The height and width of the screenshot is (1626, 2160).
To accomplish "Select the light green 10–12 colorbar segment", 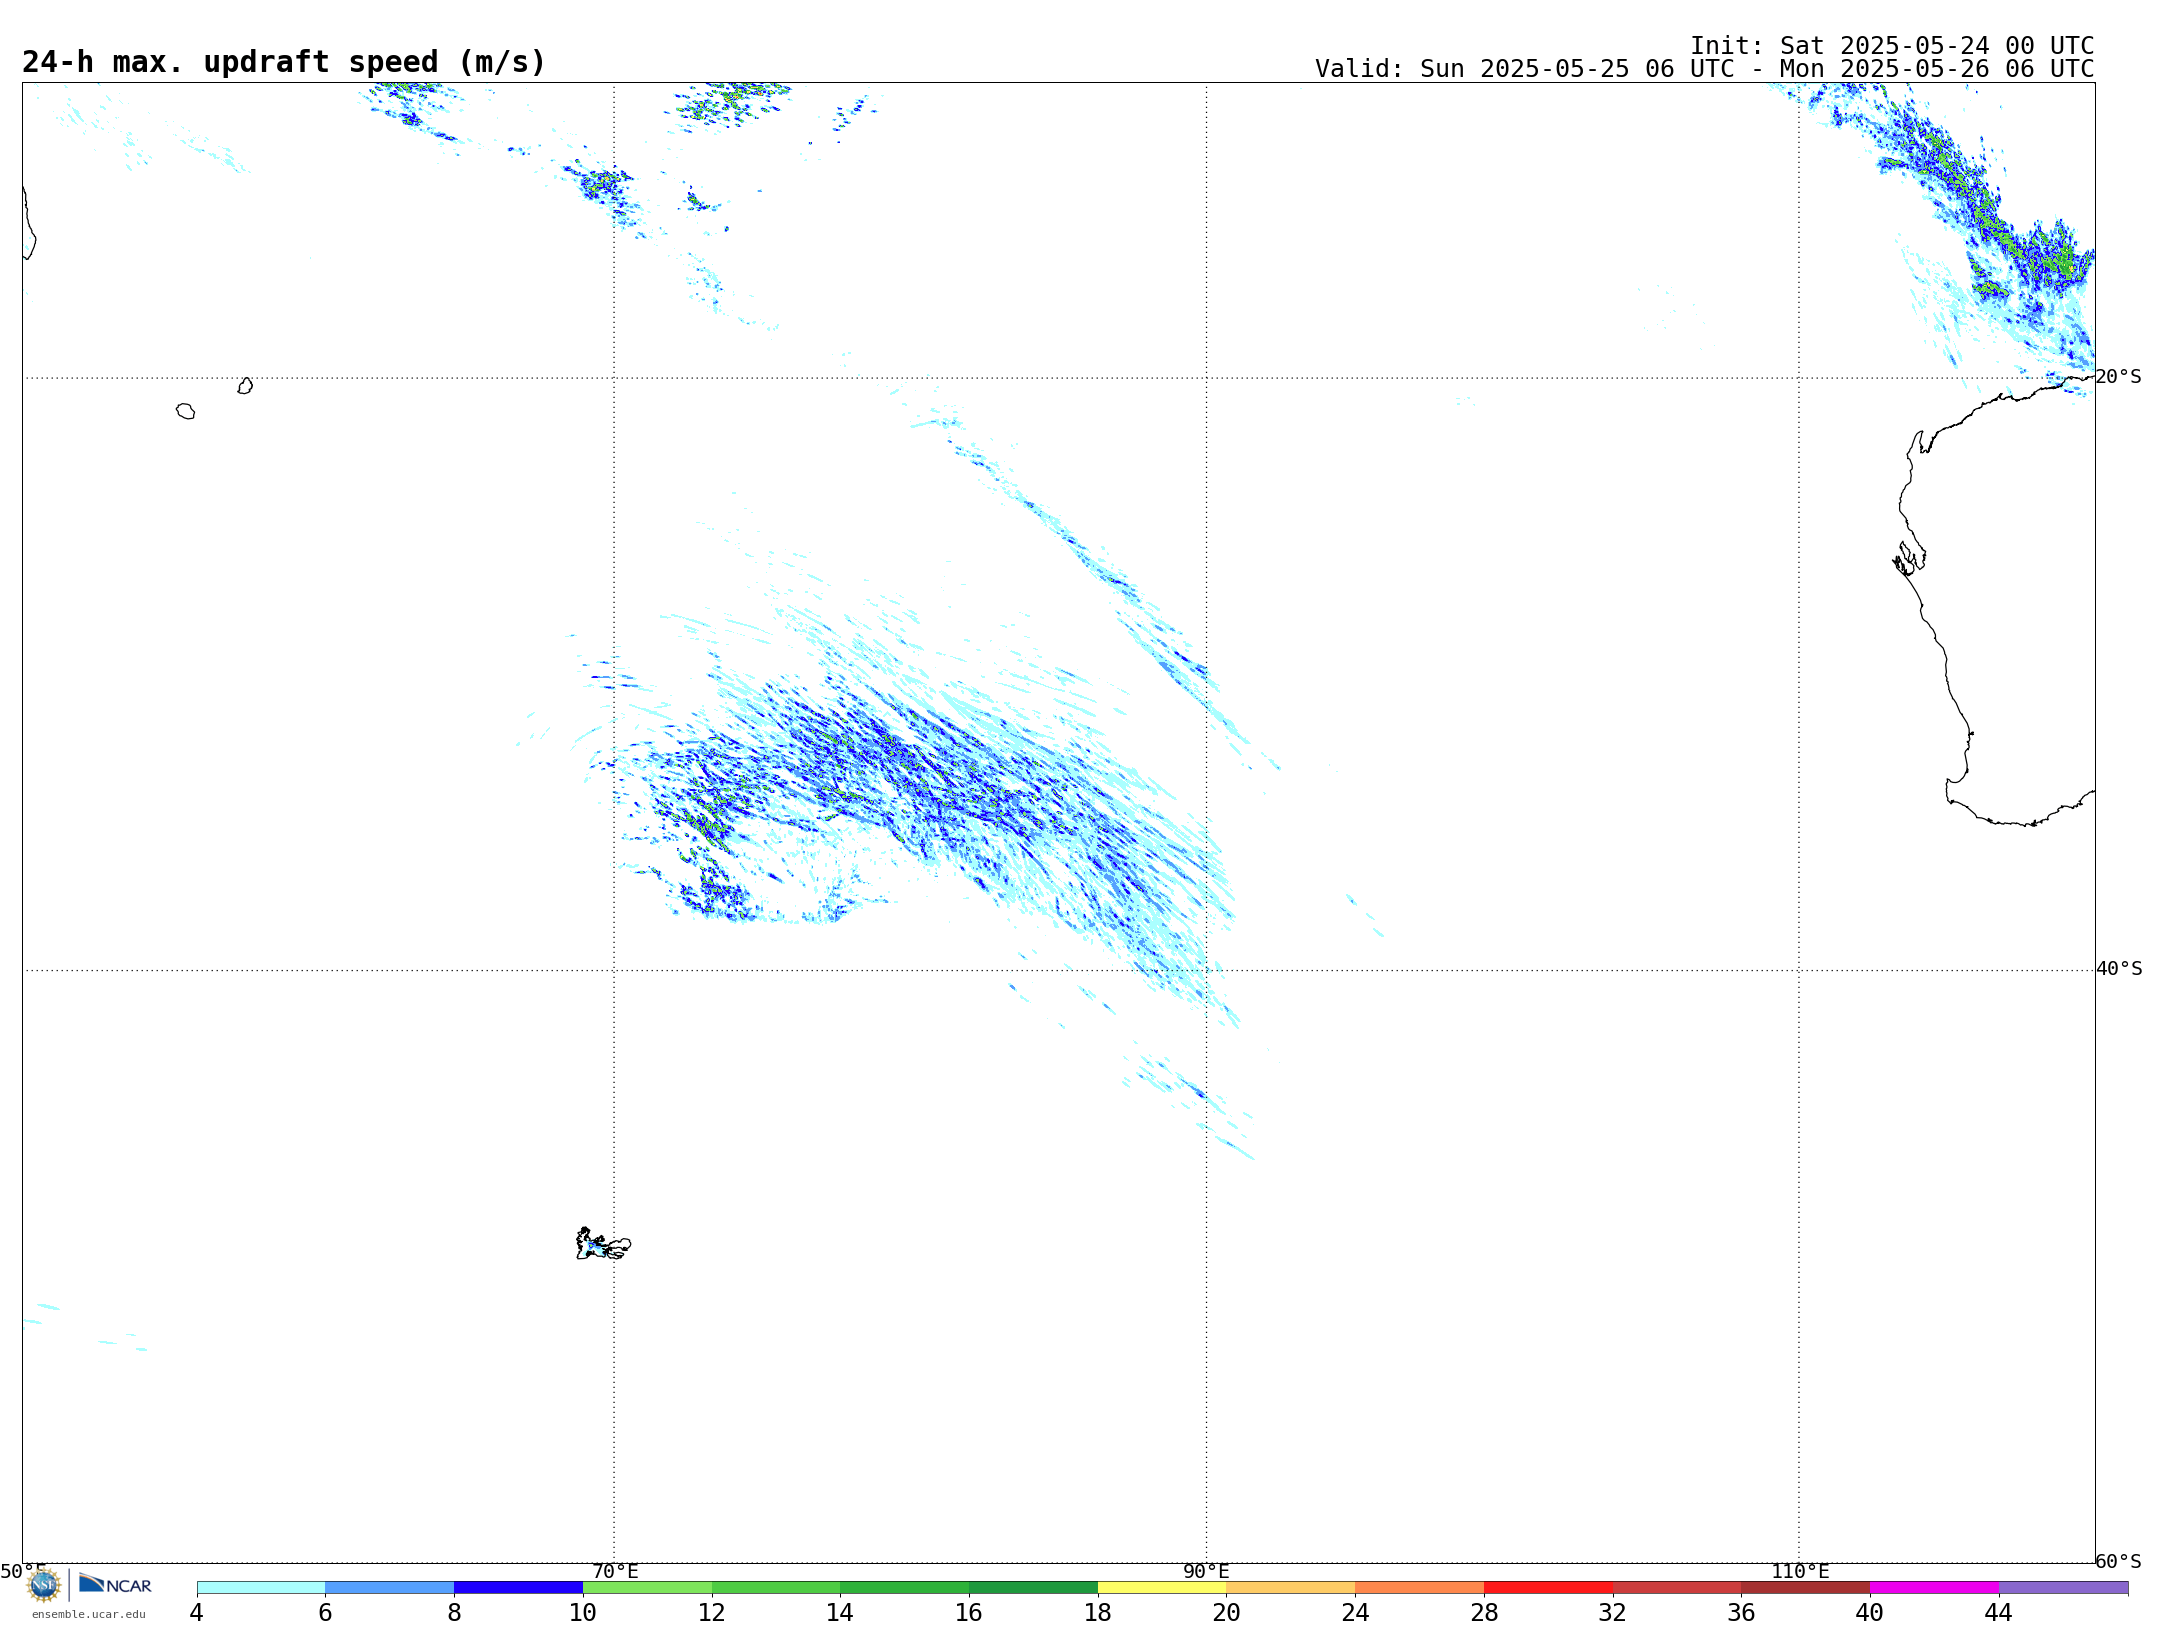I will pyautogui.click(x=647, y=1587).
